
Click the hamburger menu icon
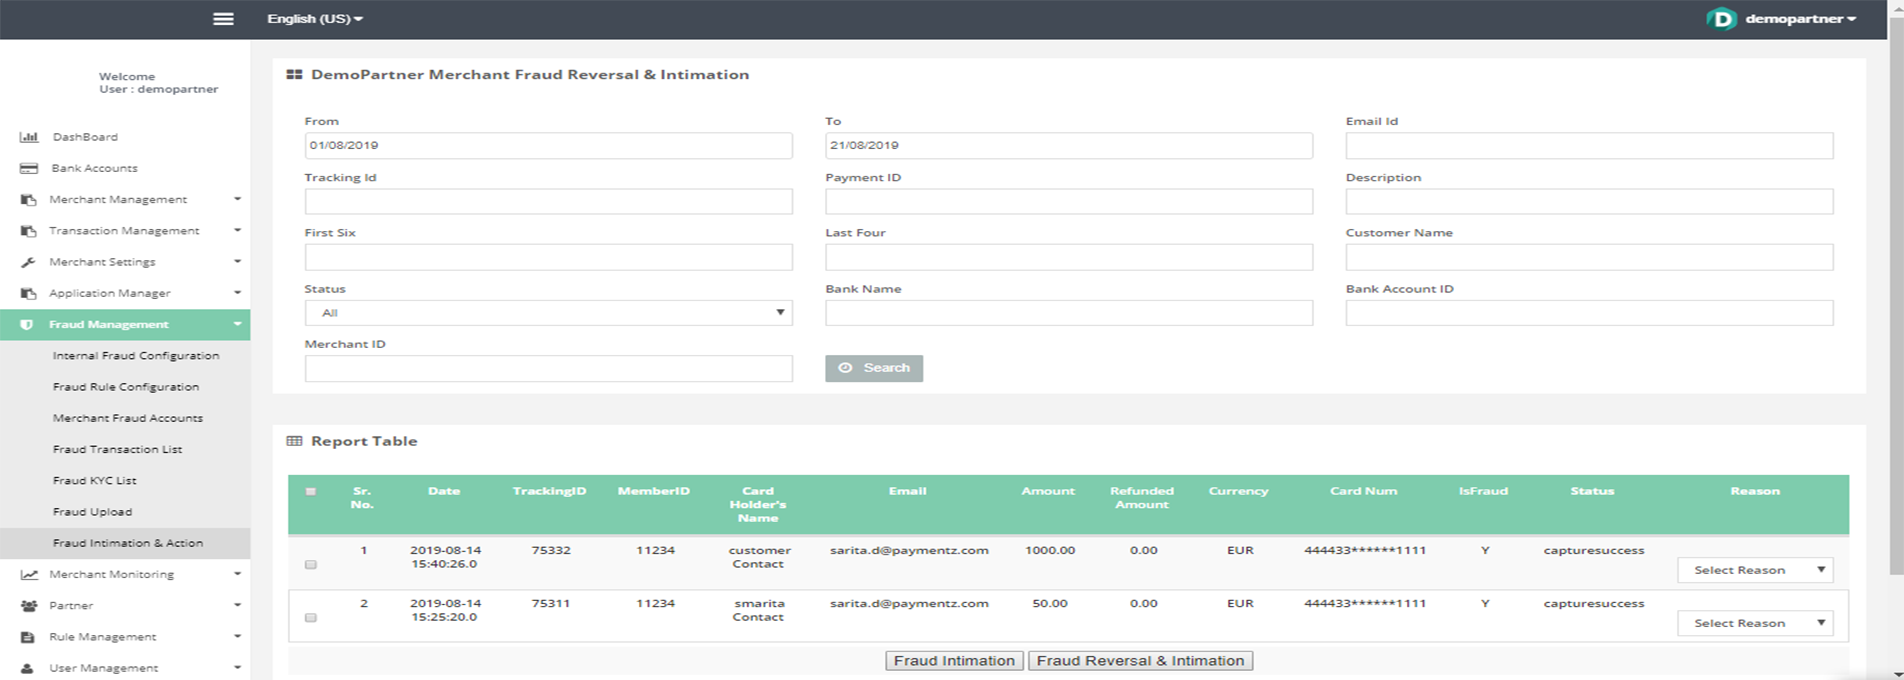(x=223, y=19)
